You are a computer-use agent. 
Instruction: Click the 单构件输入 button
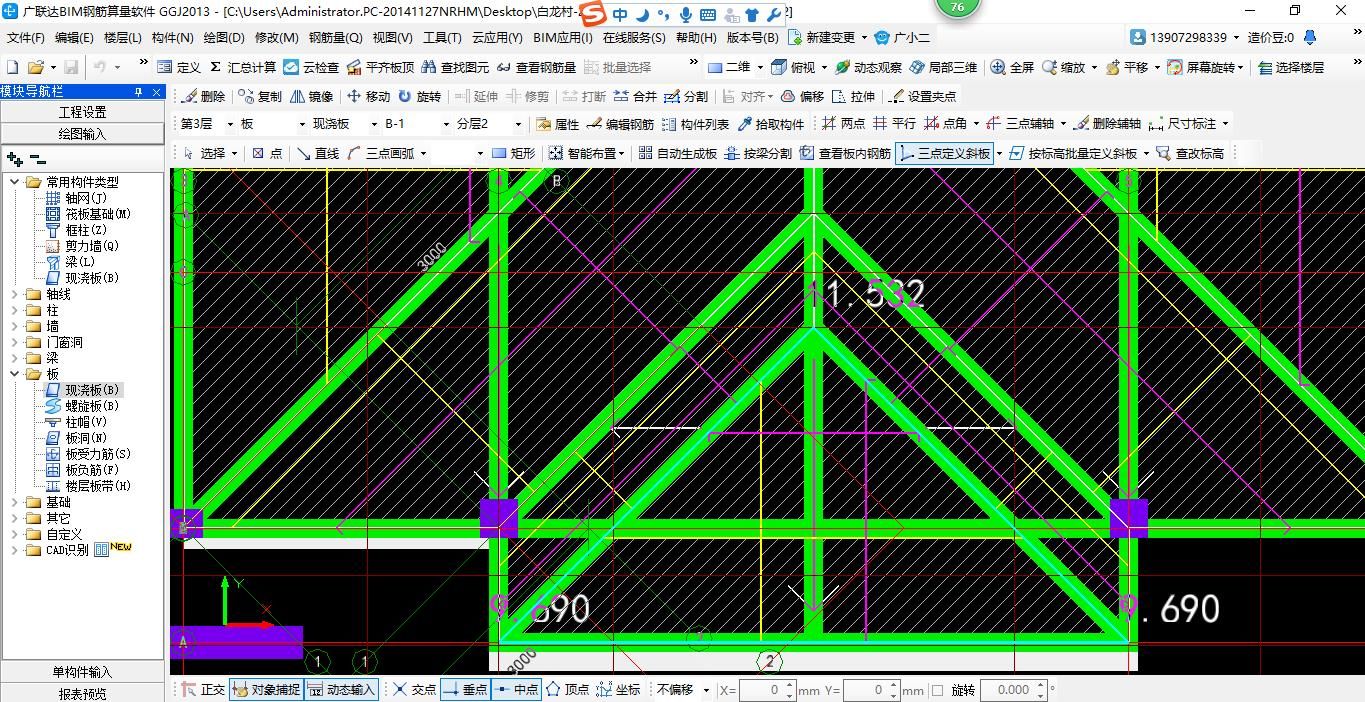[x=82, y=671]
